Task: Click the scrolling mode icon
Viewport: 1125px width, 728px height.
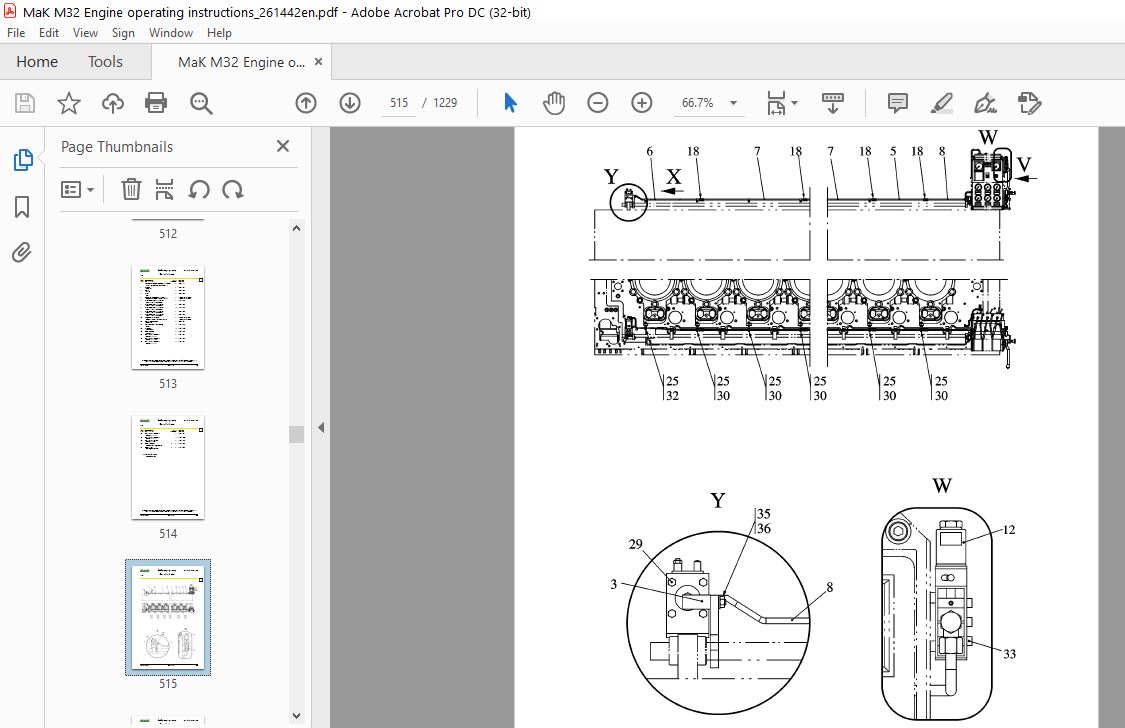Action: click(832, 103)
